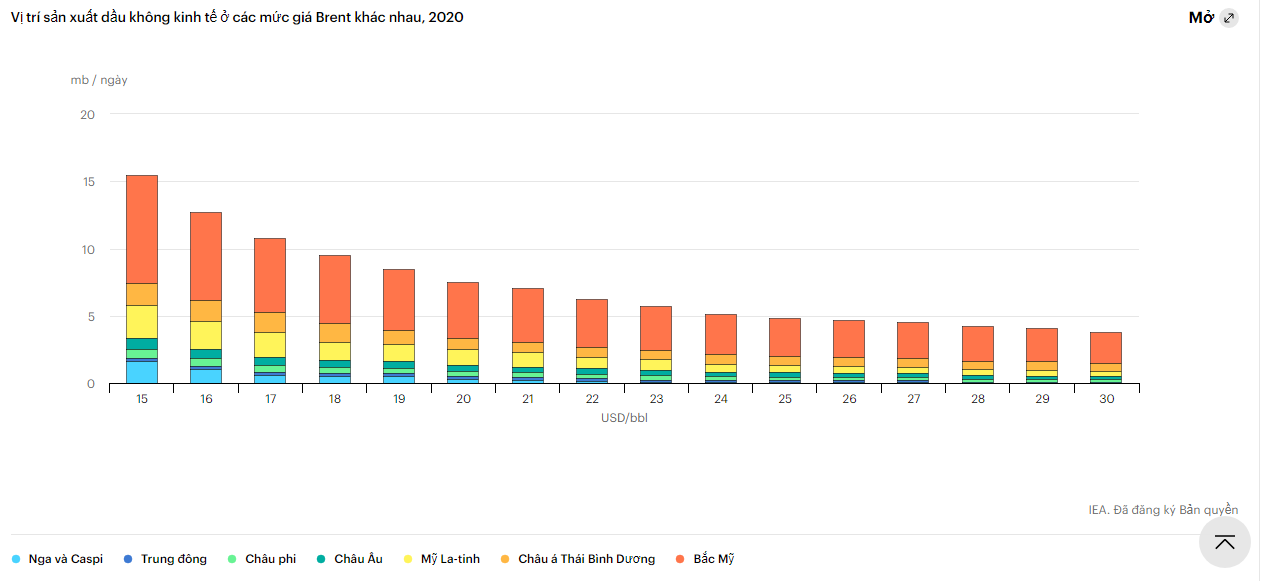This screenshot has width=1265, height=581.
Task: Select the Bắc Mỹ segment at 15 USD/bbl
Action: pos(142,229)
